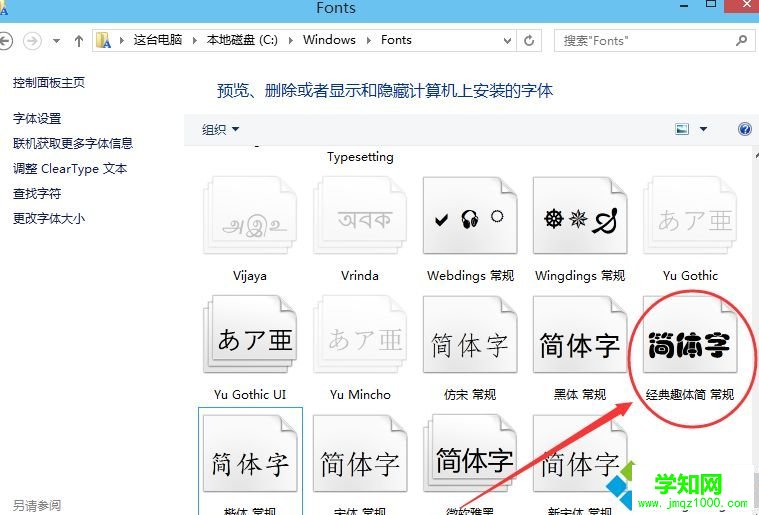Expand subfolders arrow after Windows

click(x=368, y=41)
